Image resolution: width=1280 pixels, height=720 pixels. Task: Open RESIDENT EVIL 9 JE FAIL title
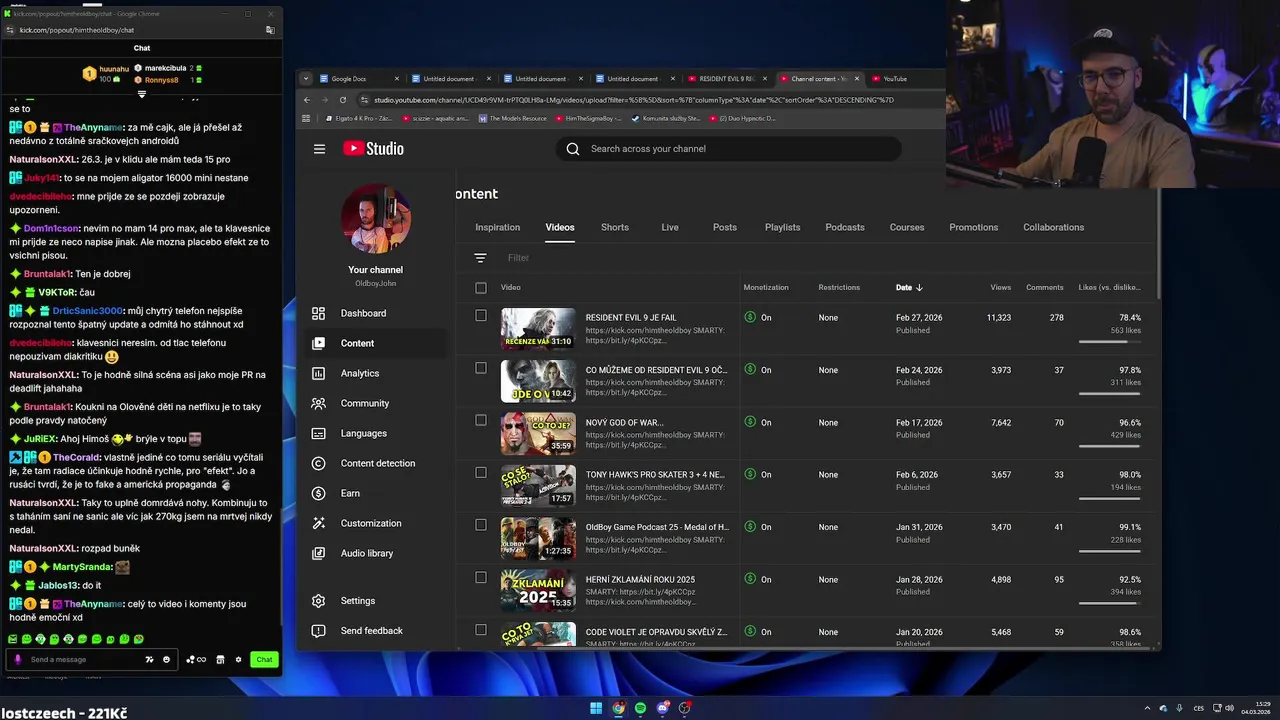[631, 318]
